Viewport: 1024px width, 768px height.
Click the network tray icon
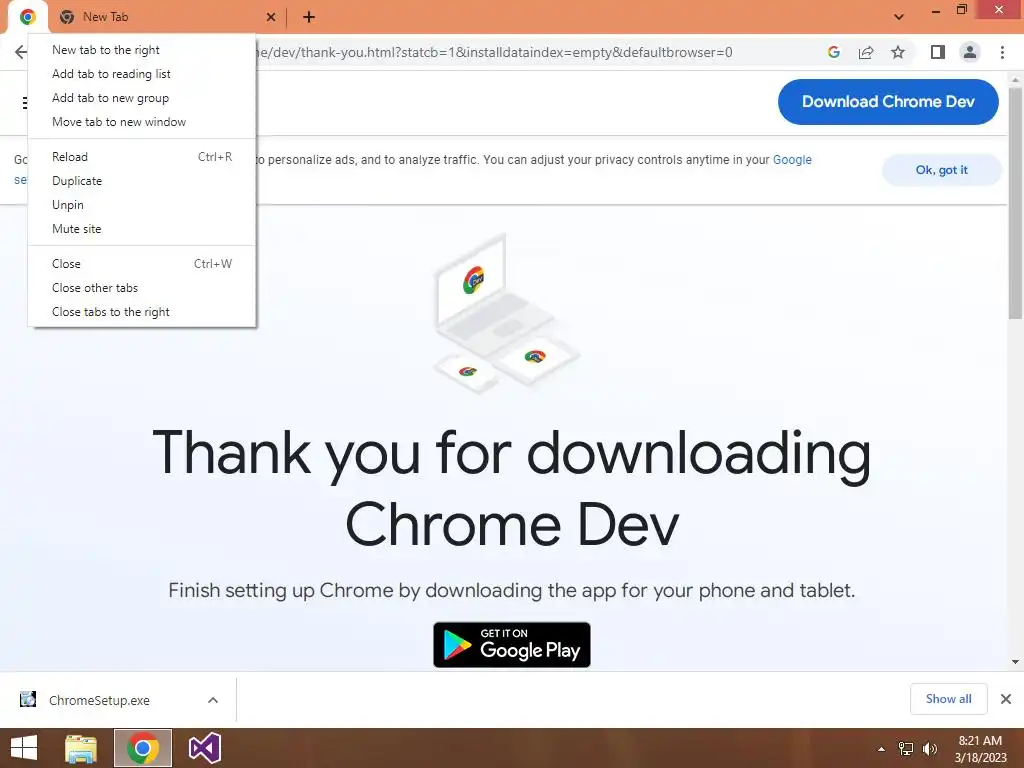tap(906, 749)
